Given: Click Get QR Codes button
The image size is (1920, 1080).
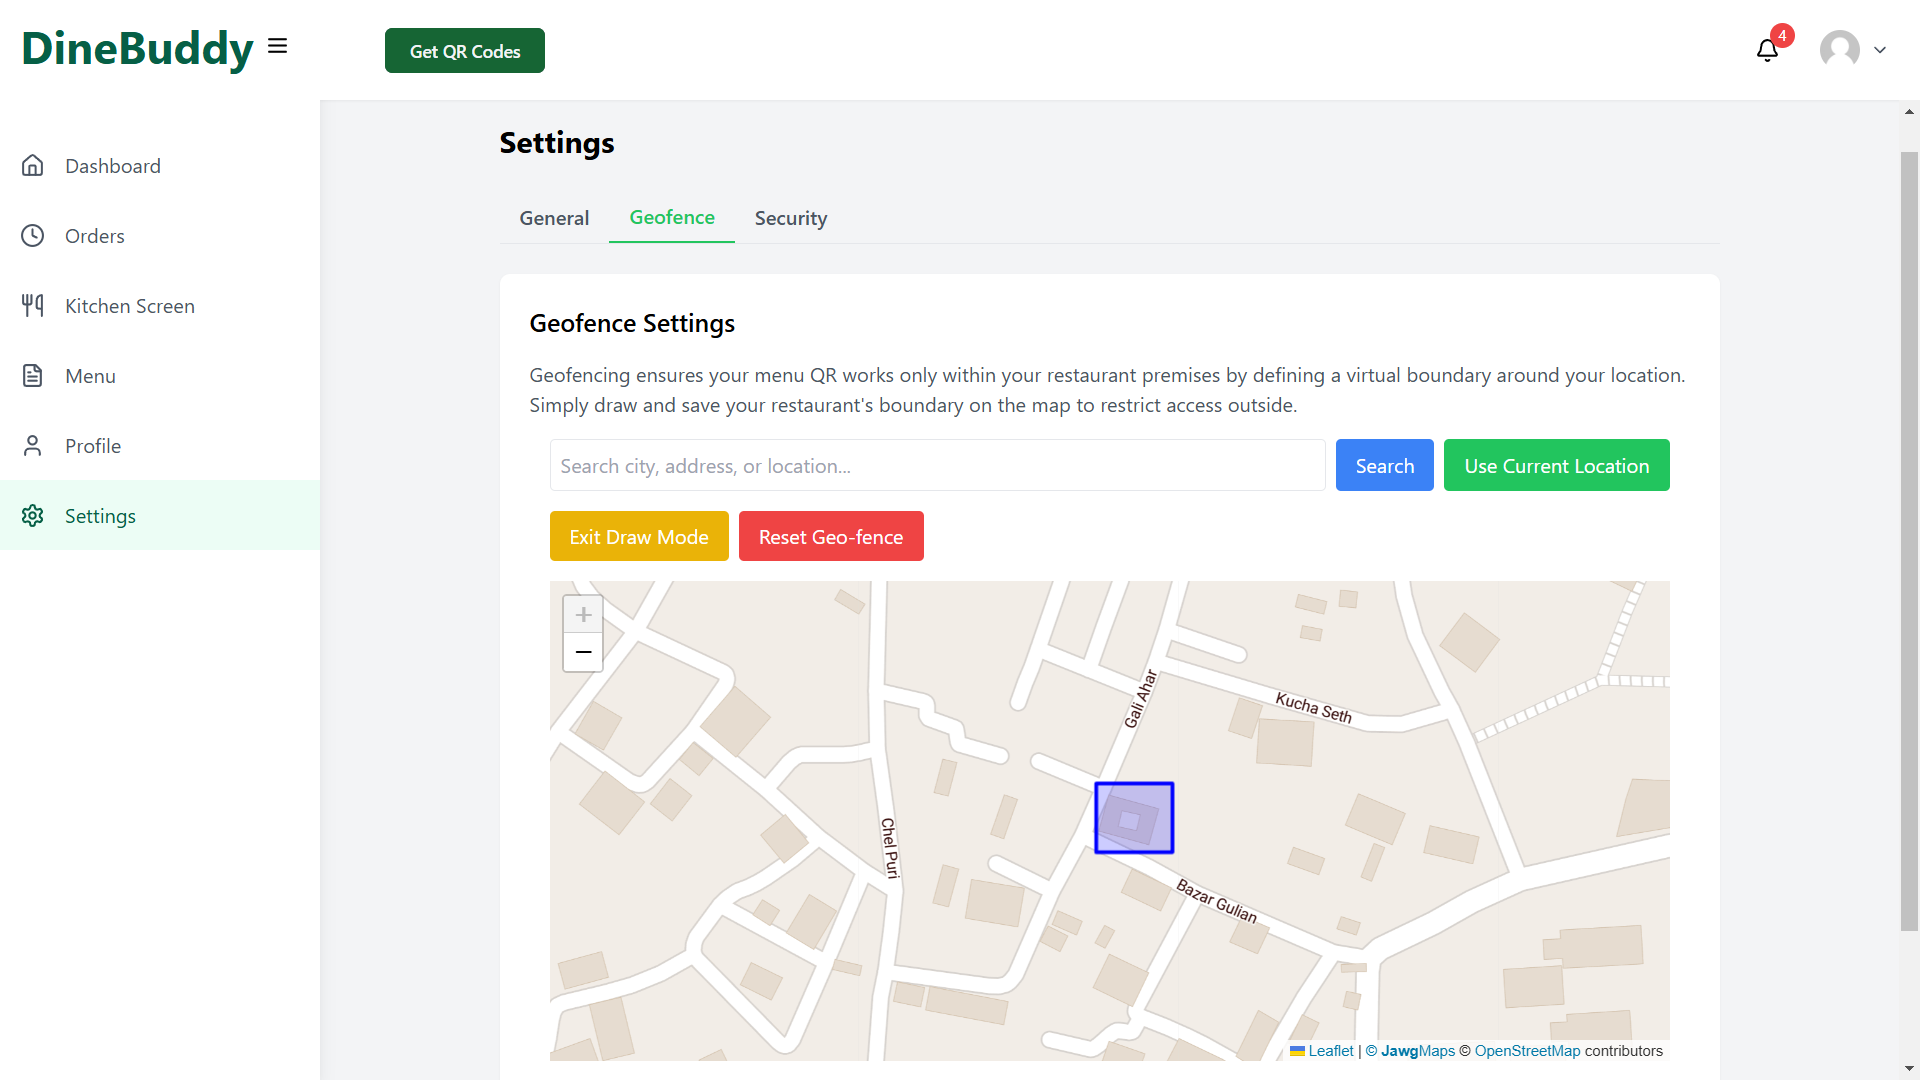Looking at the screenshot, I should coord(465,51).
